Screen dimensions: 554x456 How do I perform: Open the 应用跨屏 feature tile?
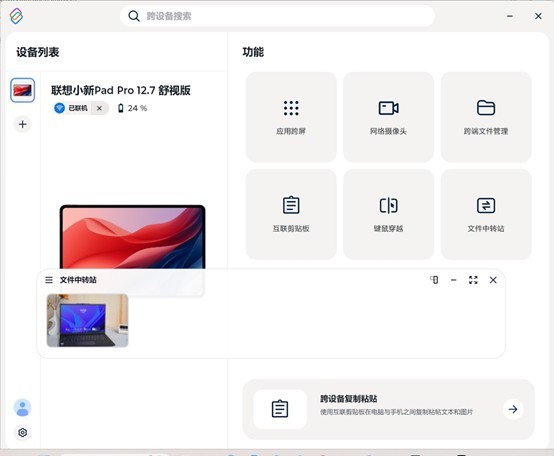click(x=291, y=117)
